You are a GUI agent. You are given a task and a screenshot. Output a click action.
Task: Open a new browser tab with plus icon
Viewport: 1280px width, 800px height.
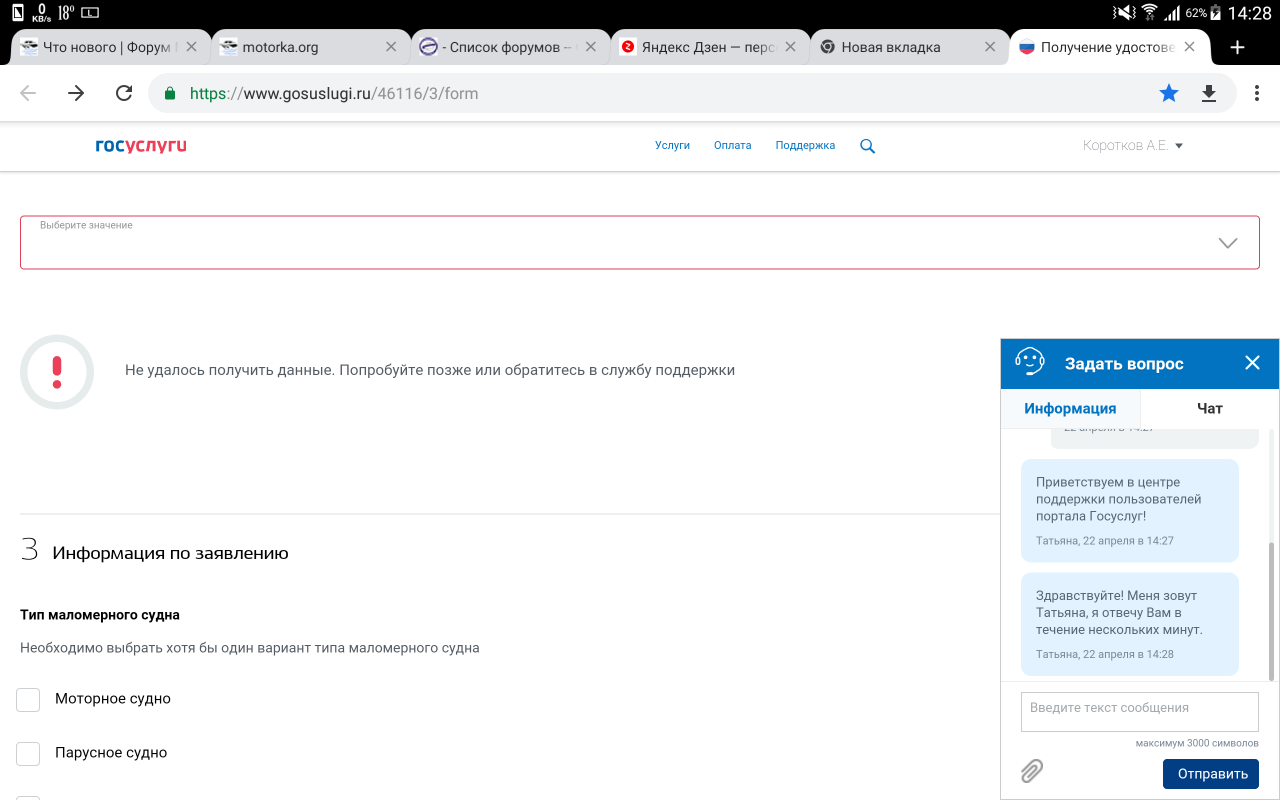click(1237, 47)
